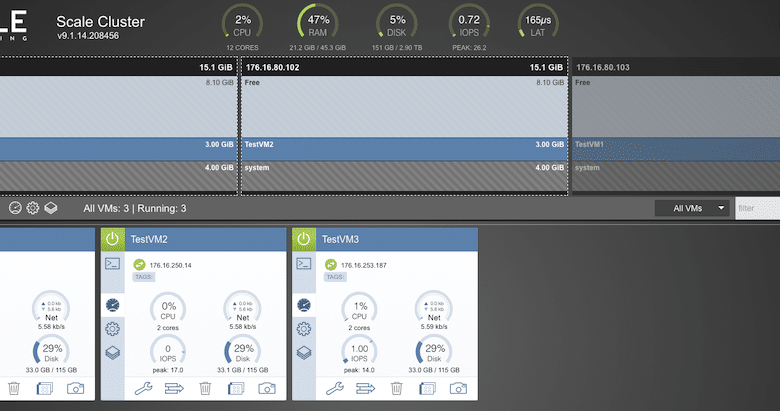Open TestVM3 layers side tab
The image size is (780, 411).
pos(303,353)
